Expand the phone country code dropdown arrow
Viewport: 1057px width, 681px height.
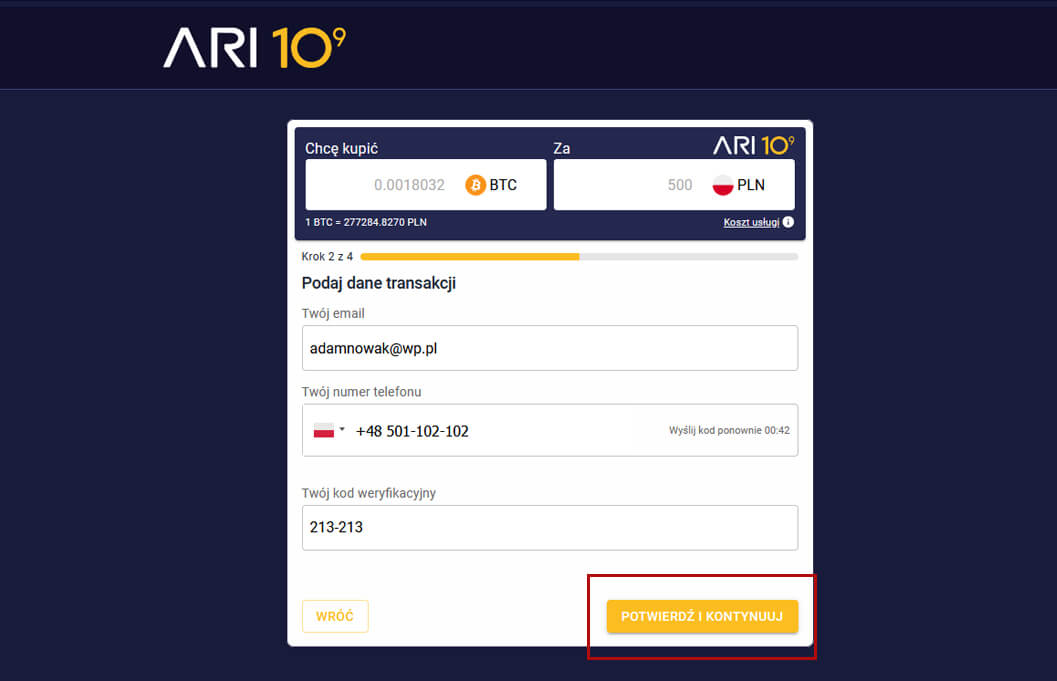(342, 430)
